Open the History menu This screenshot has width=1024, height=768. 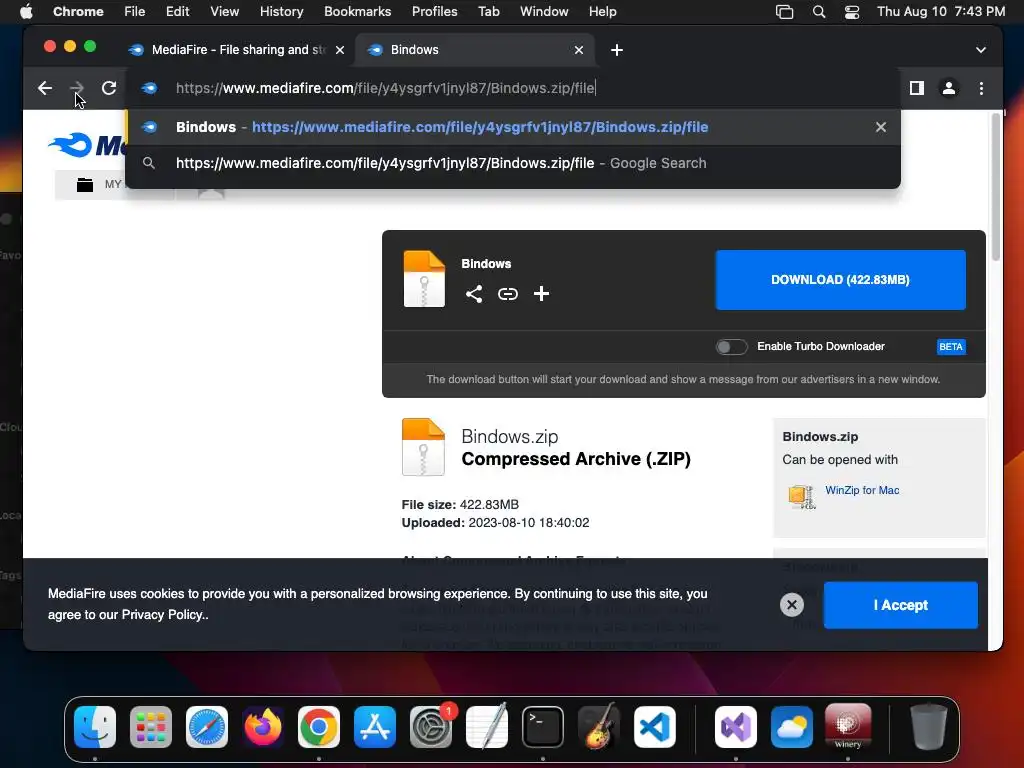(281, 12)
